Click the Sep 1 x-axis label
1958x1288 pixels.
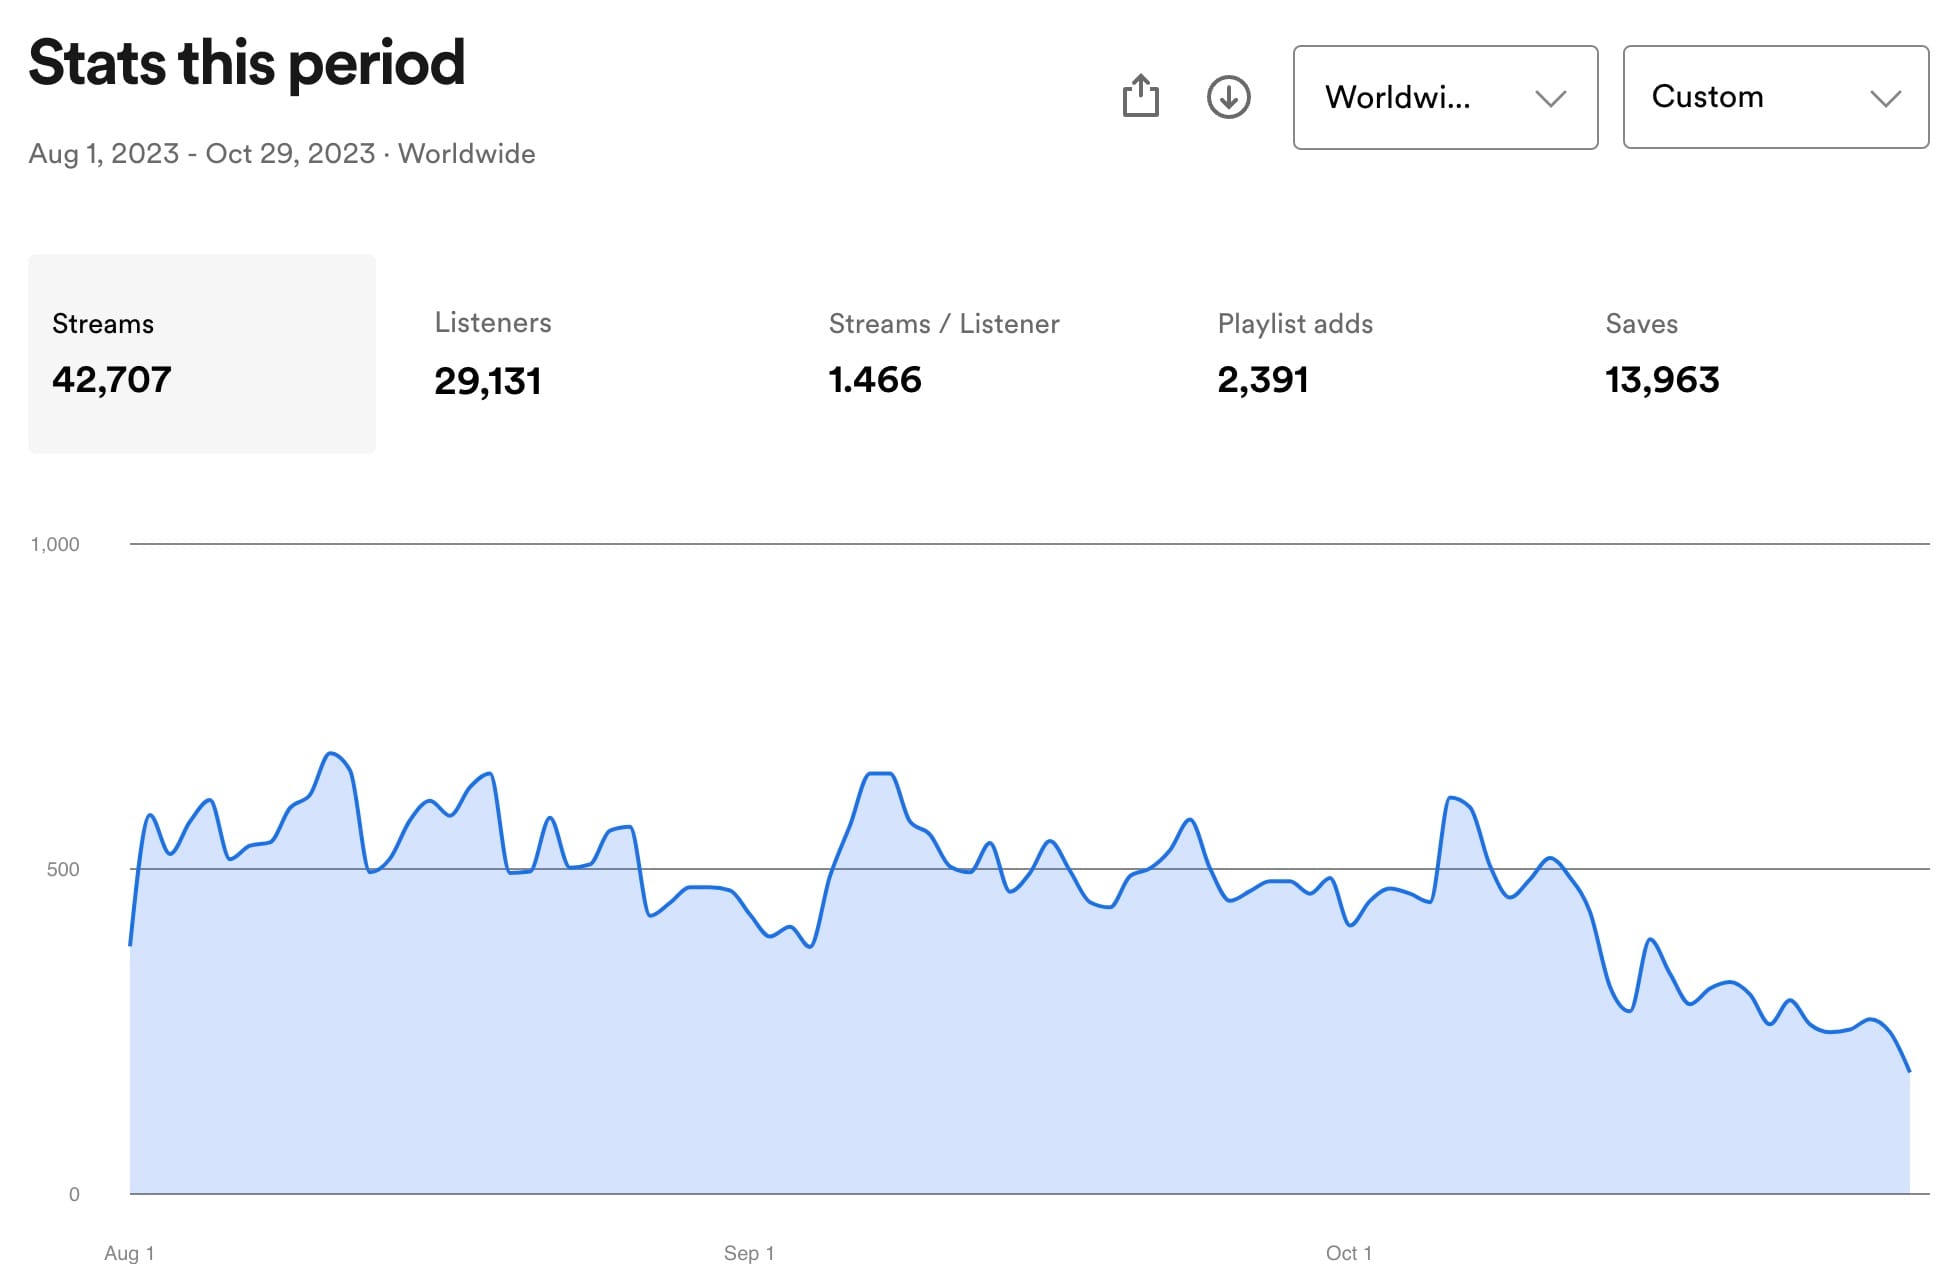coord(749,1253)
